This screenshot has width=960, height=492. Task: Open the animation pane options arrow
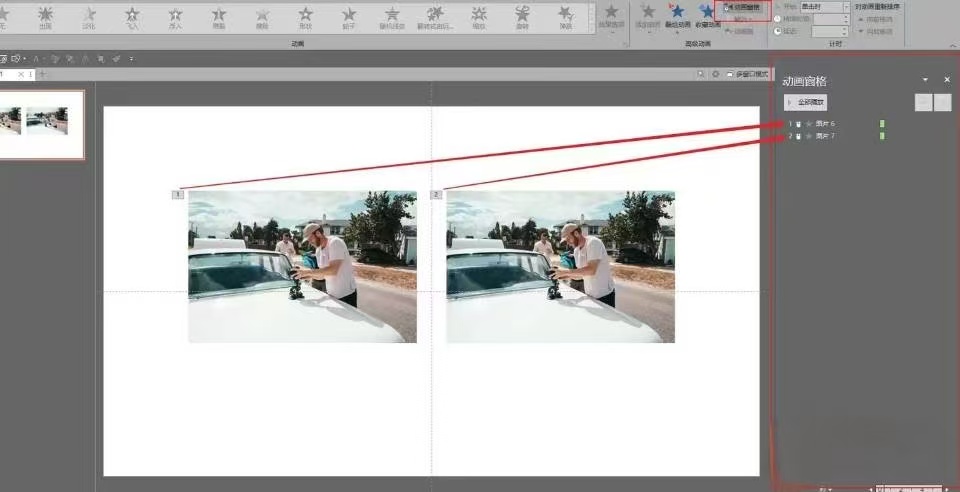pyautogui.click(x=925, y=79)
